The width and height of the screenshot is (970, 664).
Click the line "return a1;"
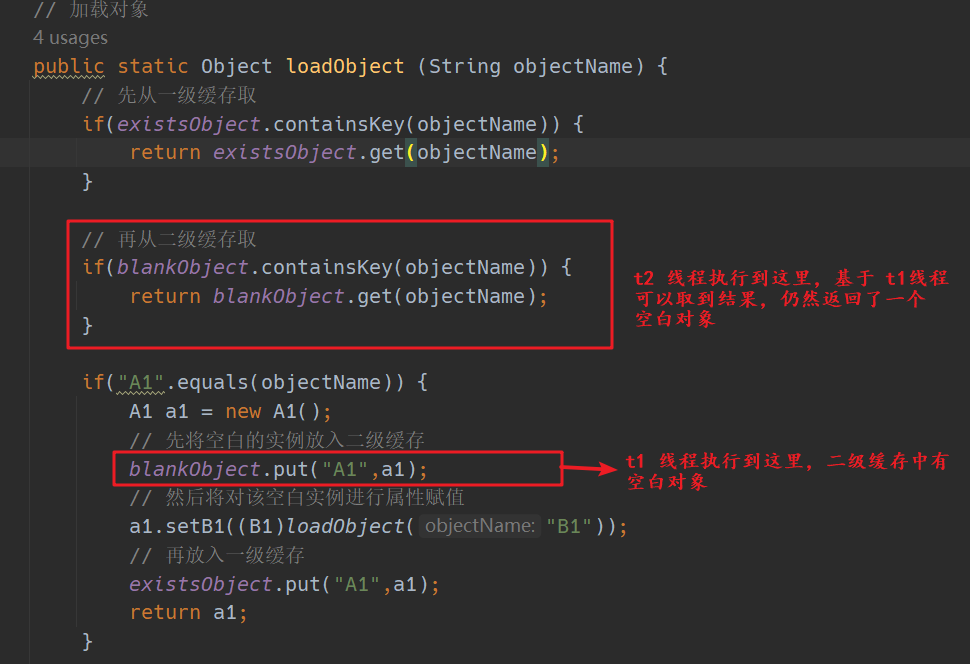click(x=189, y=613)
